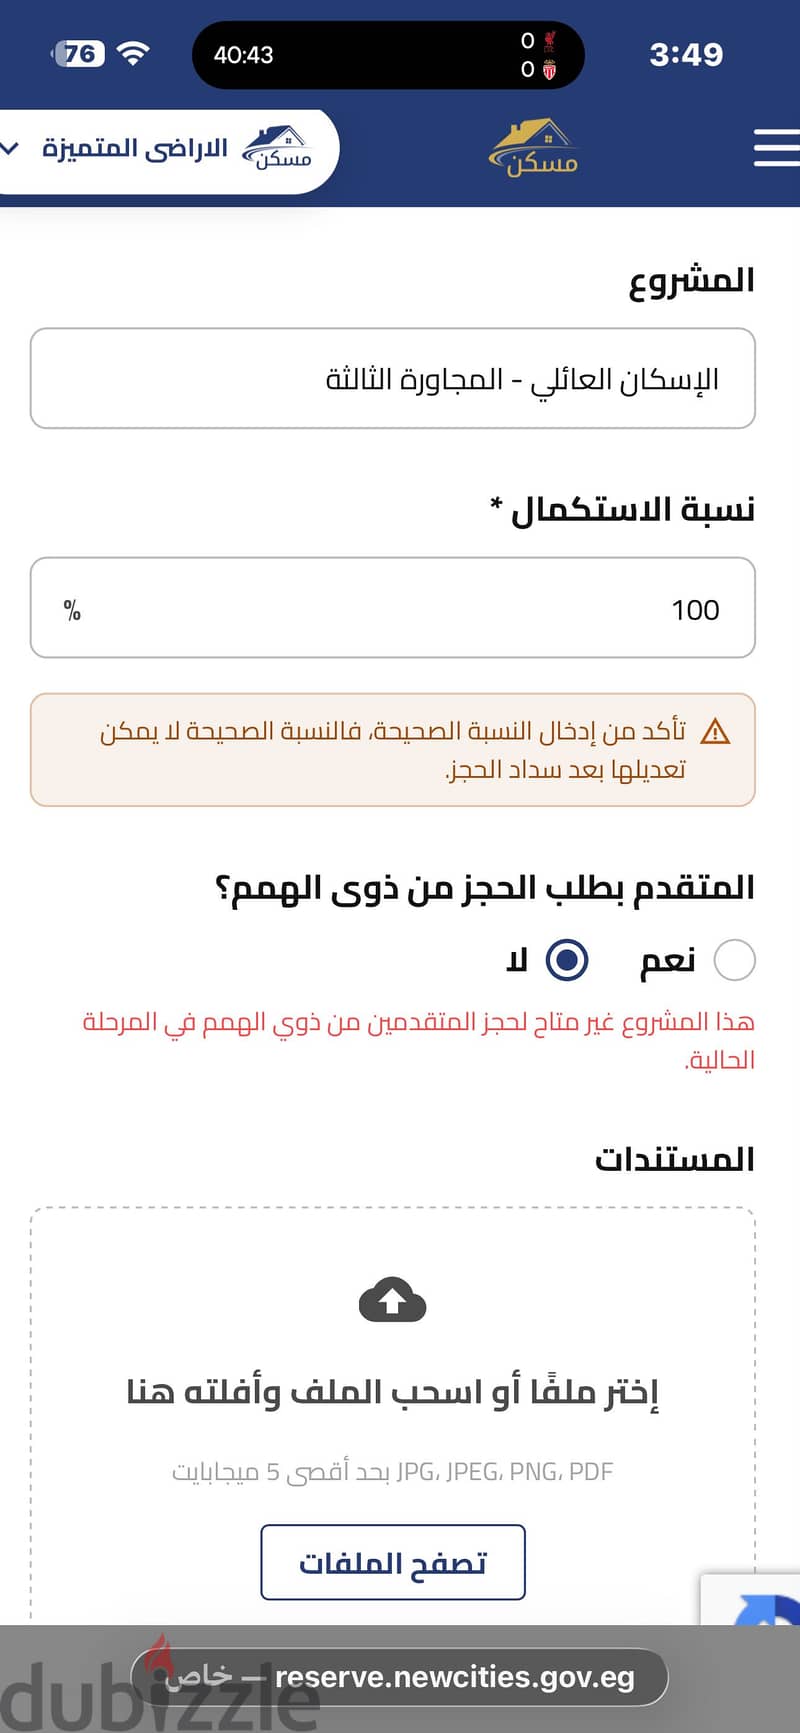The height and width of the screenshot is (1733, 800).
Task: Tap the blue Maskan house logo in pill
Action: tap(277, 148)
